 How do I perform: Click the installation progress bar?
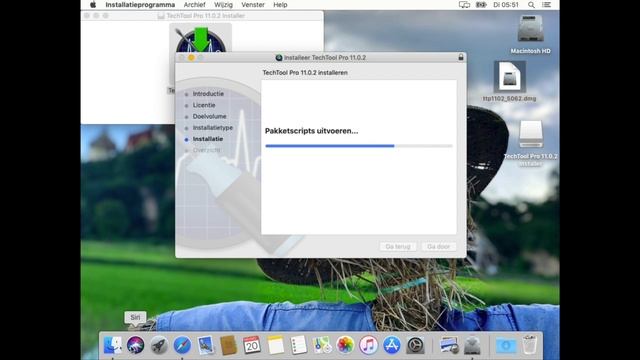[359, 146]
